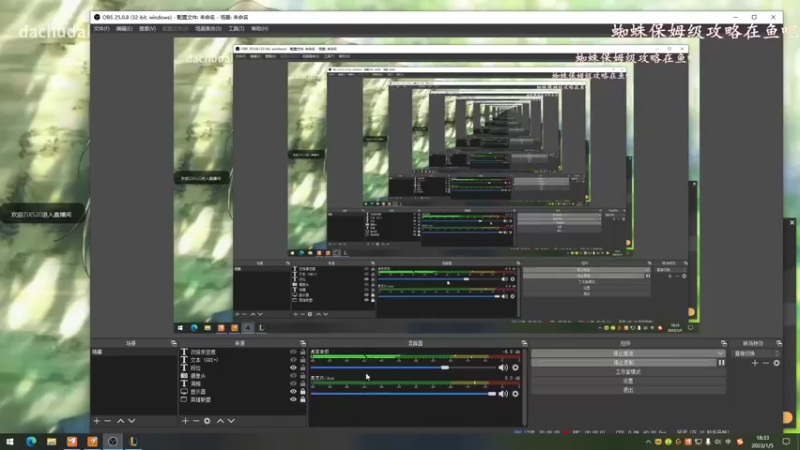Viewport: 800px width, 450px height.
Task: Click the 停止推流 button
Action: 623,353
